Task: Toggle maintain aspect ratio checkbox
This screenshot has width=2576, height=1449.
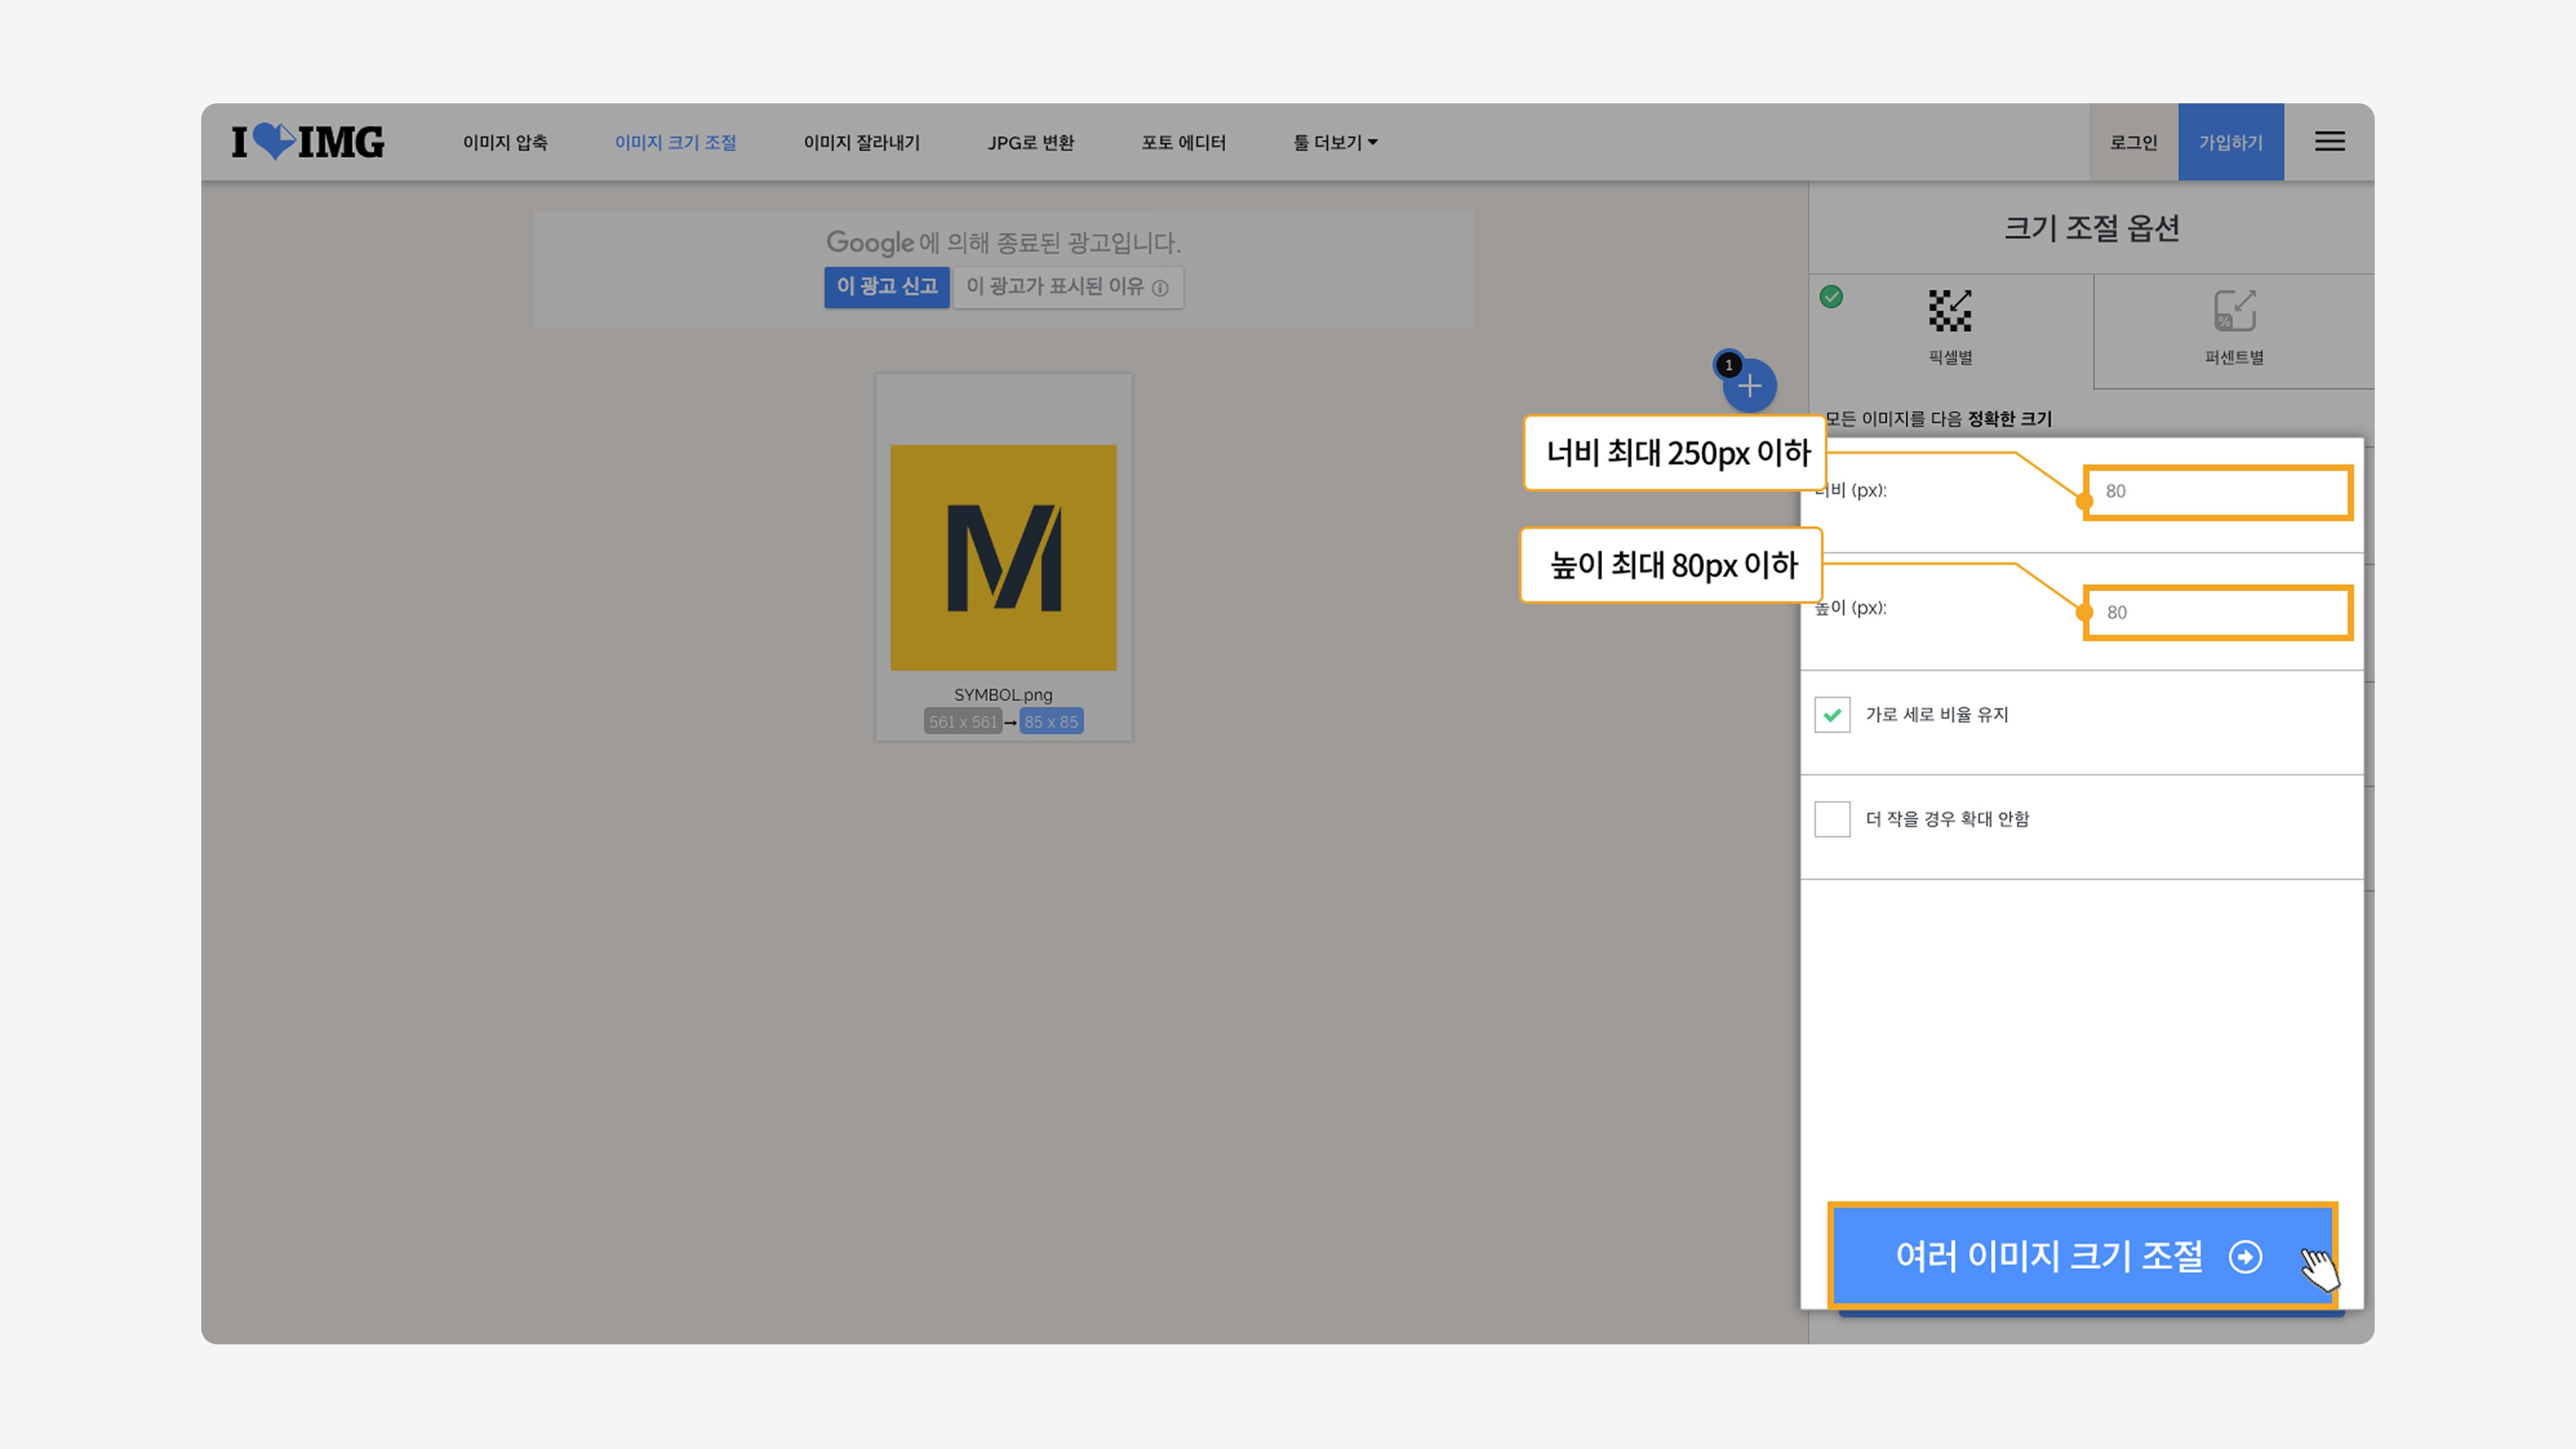Action: pos(1832,715)
